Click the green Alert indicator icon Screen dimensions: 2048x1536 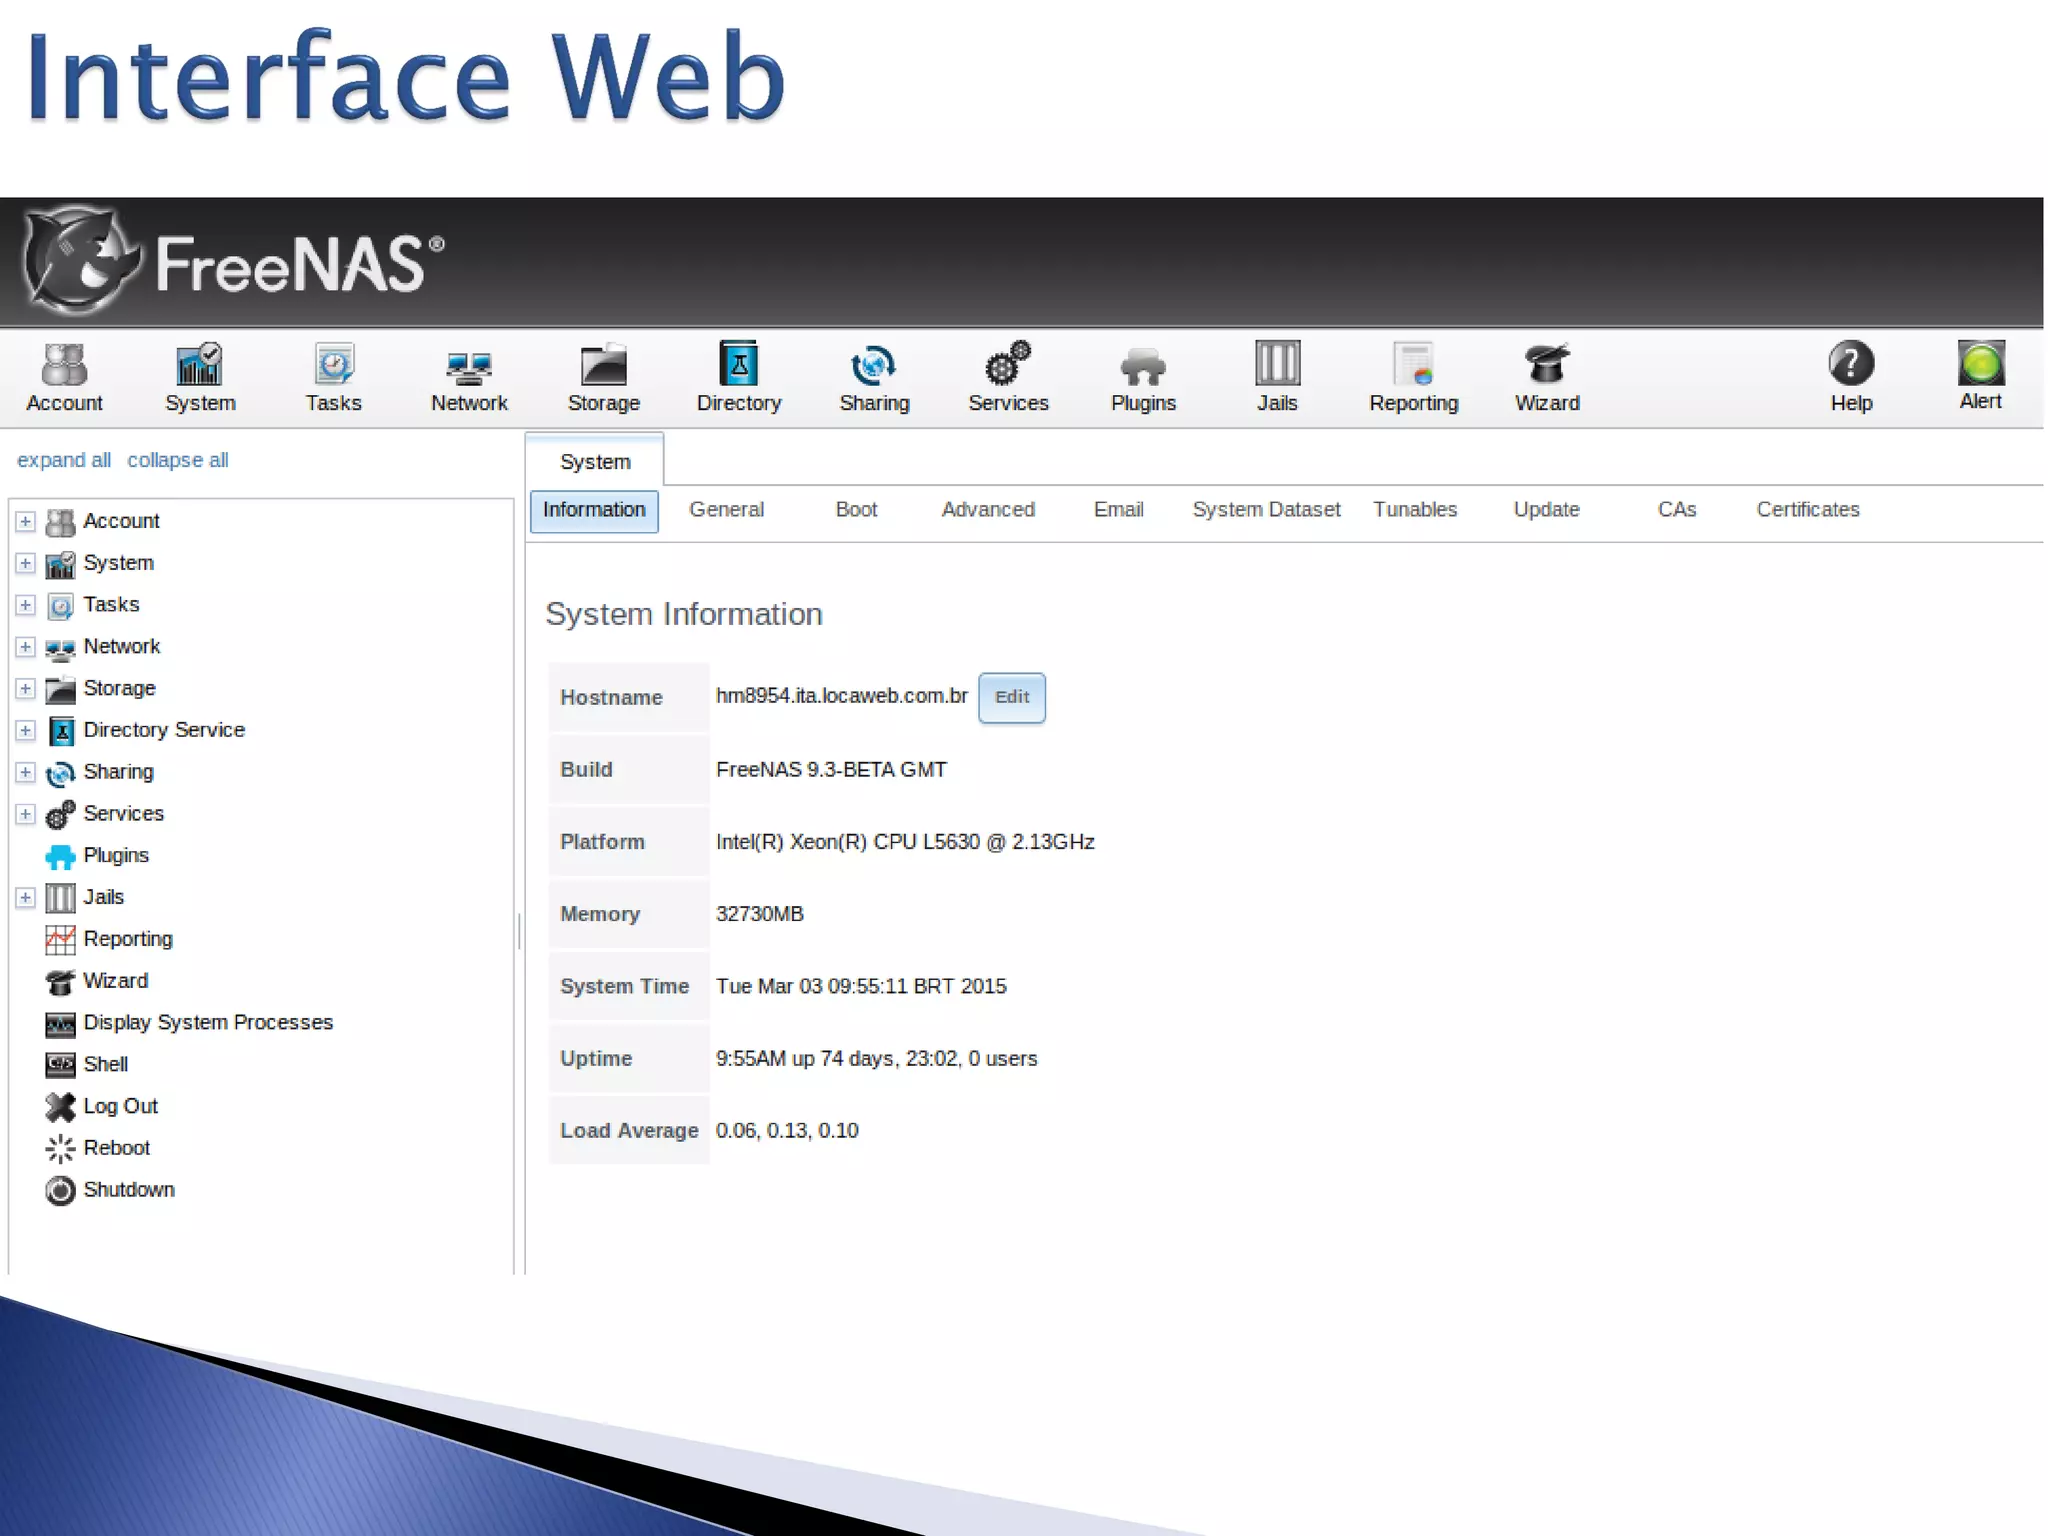(x=1980, y=364)
